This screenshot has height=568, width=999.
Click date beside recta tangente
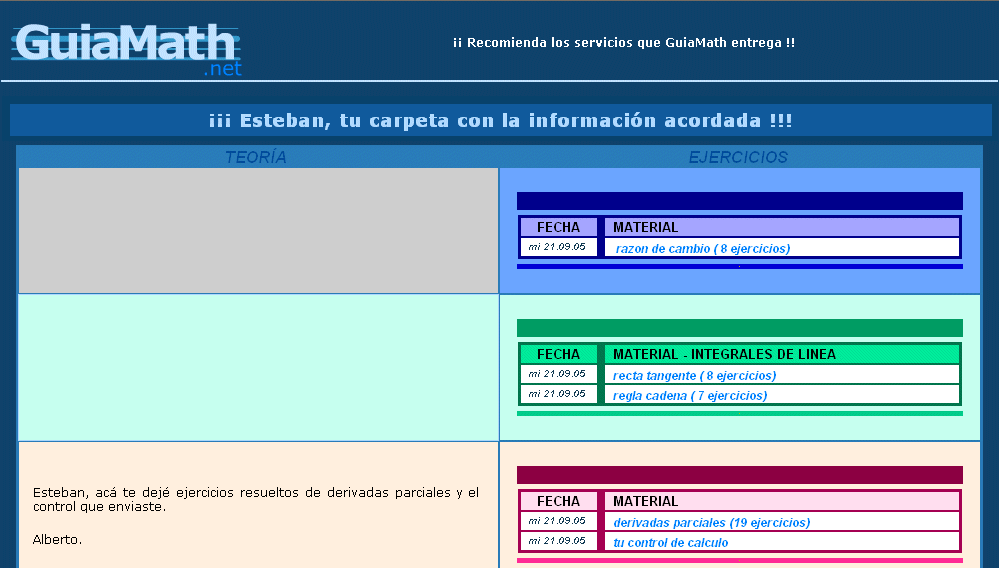[x=557, y=374]
